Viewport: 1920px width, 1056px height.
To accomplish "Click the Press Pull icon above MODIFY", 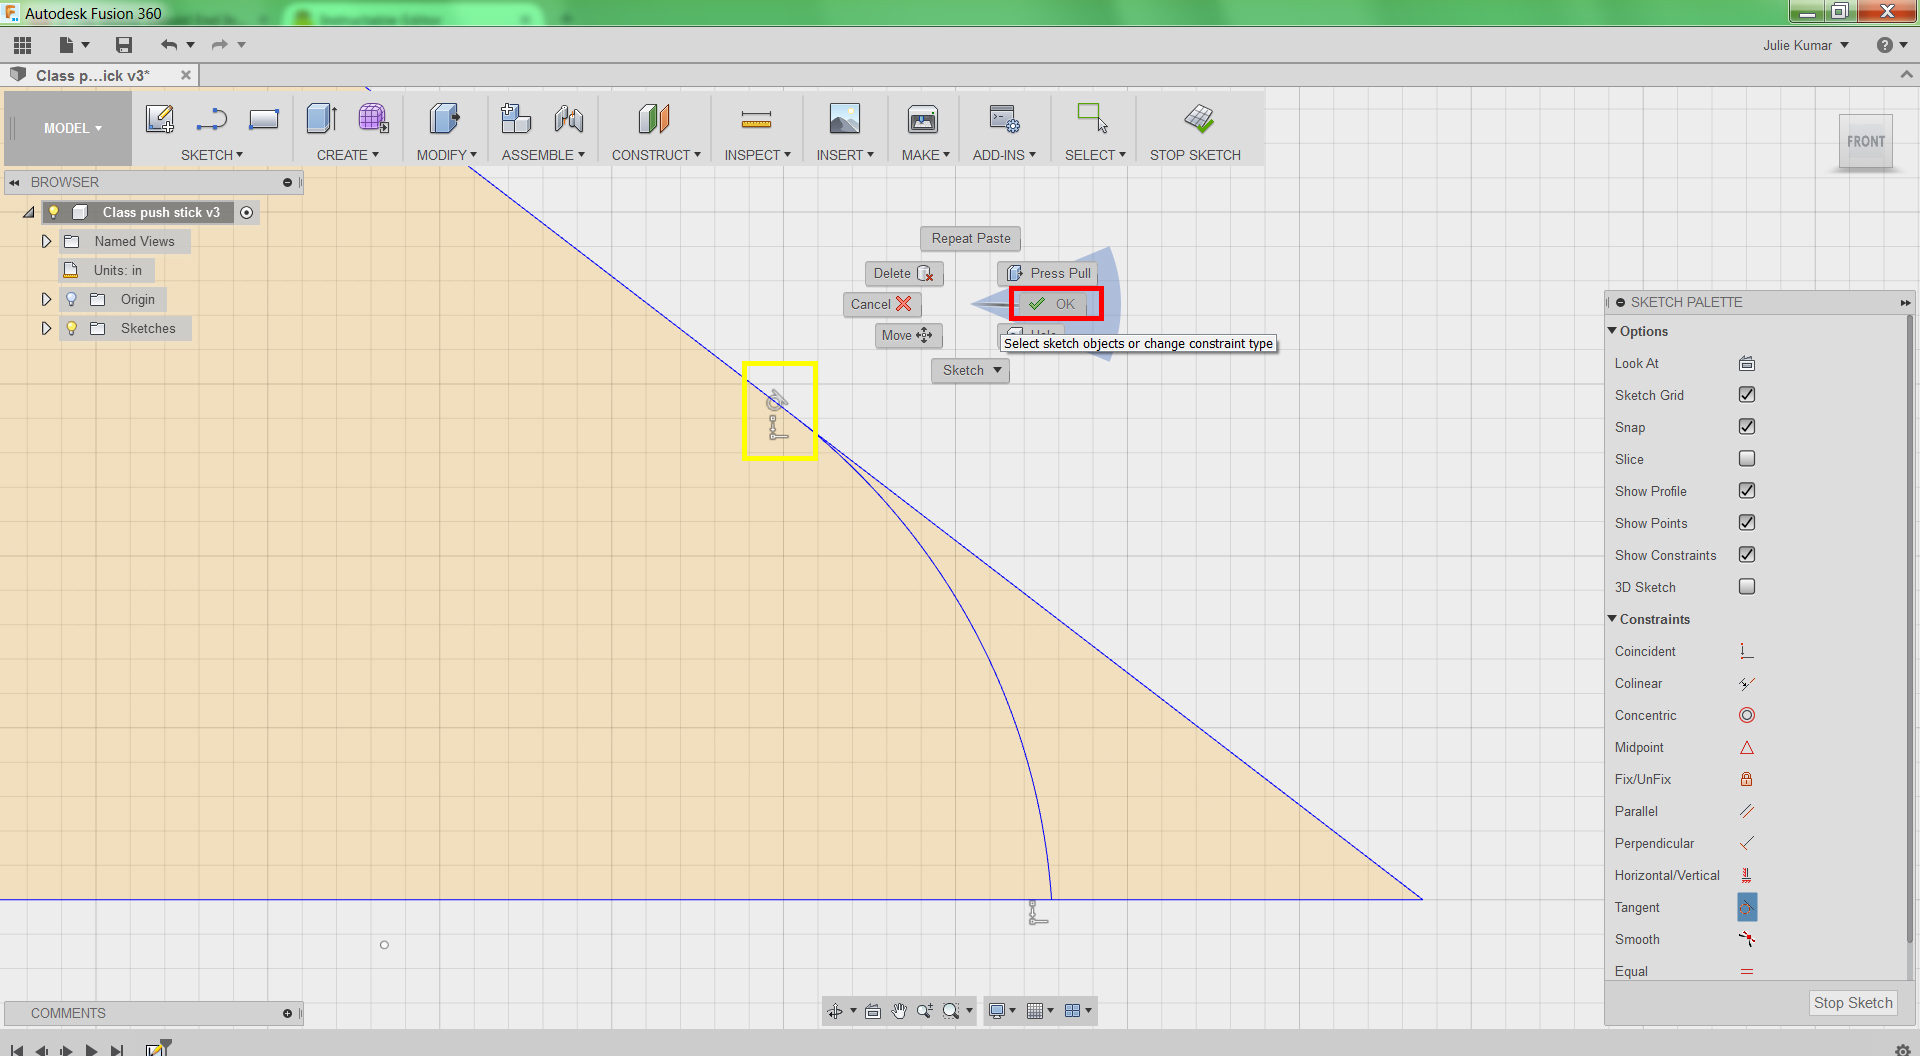I will click(445, 119).
